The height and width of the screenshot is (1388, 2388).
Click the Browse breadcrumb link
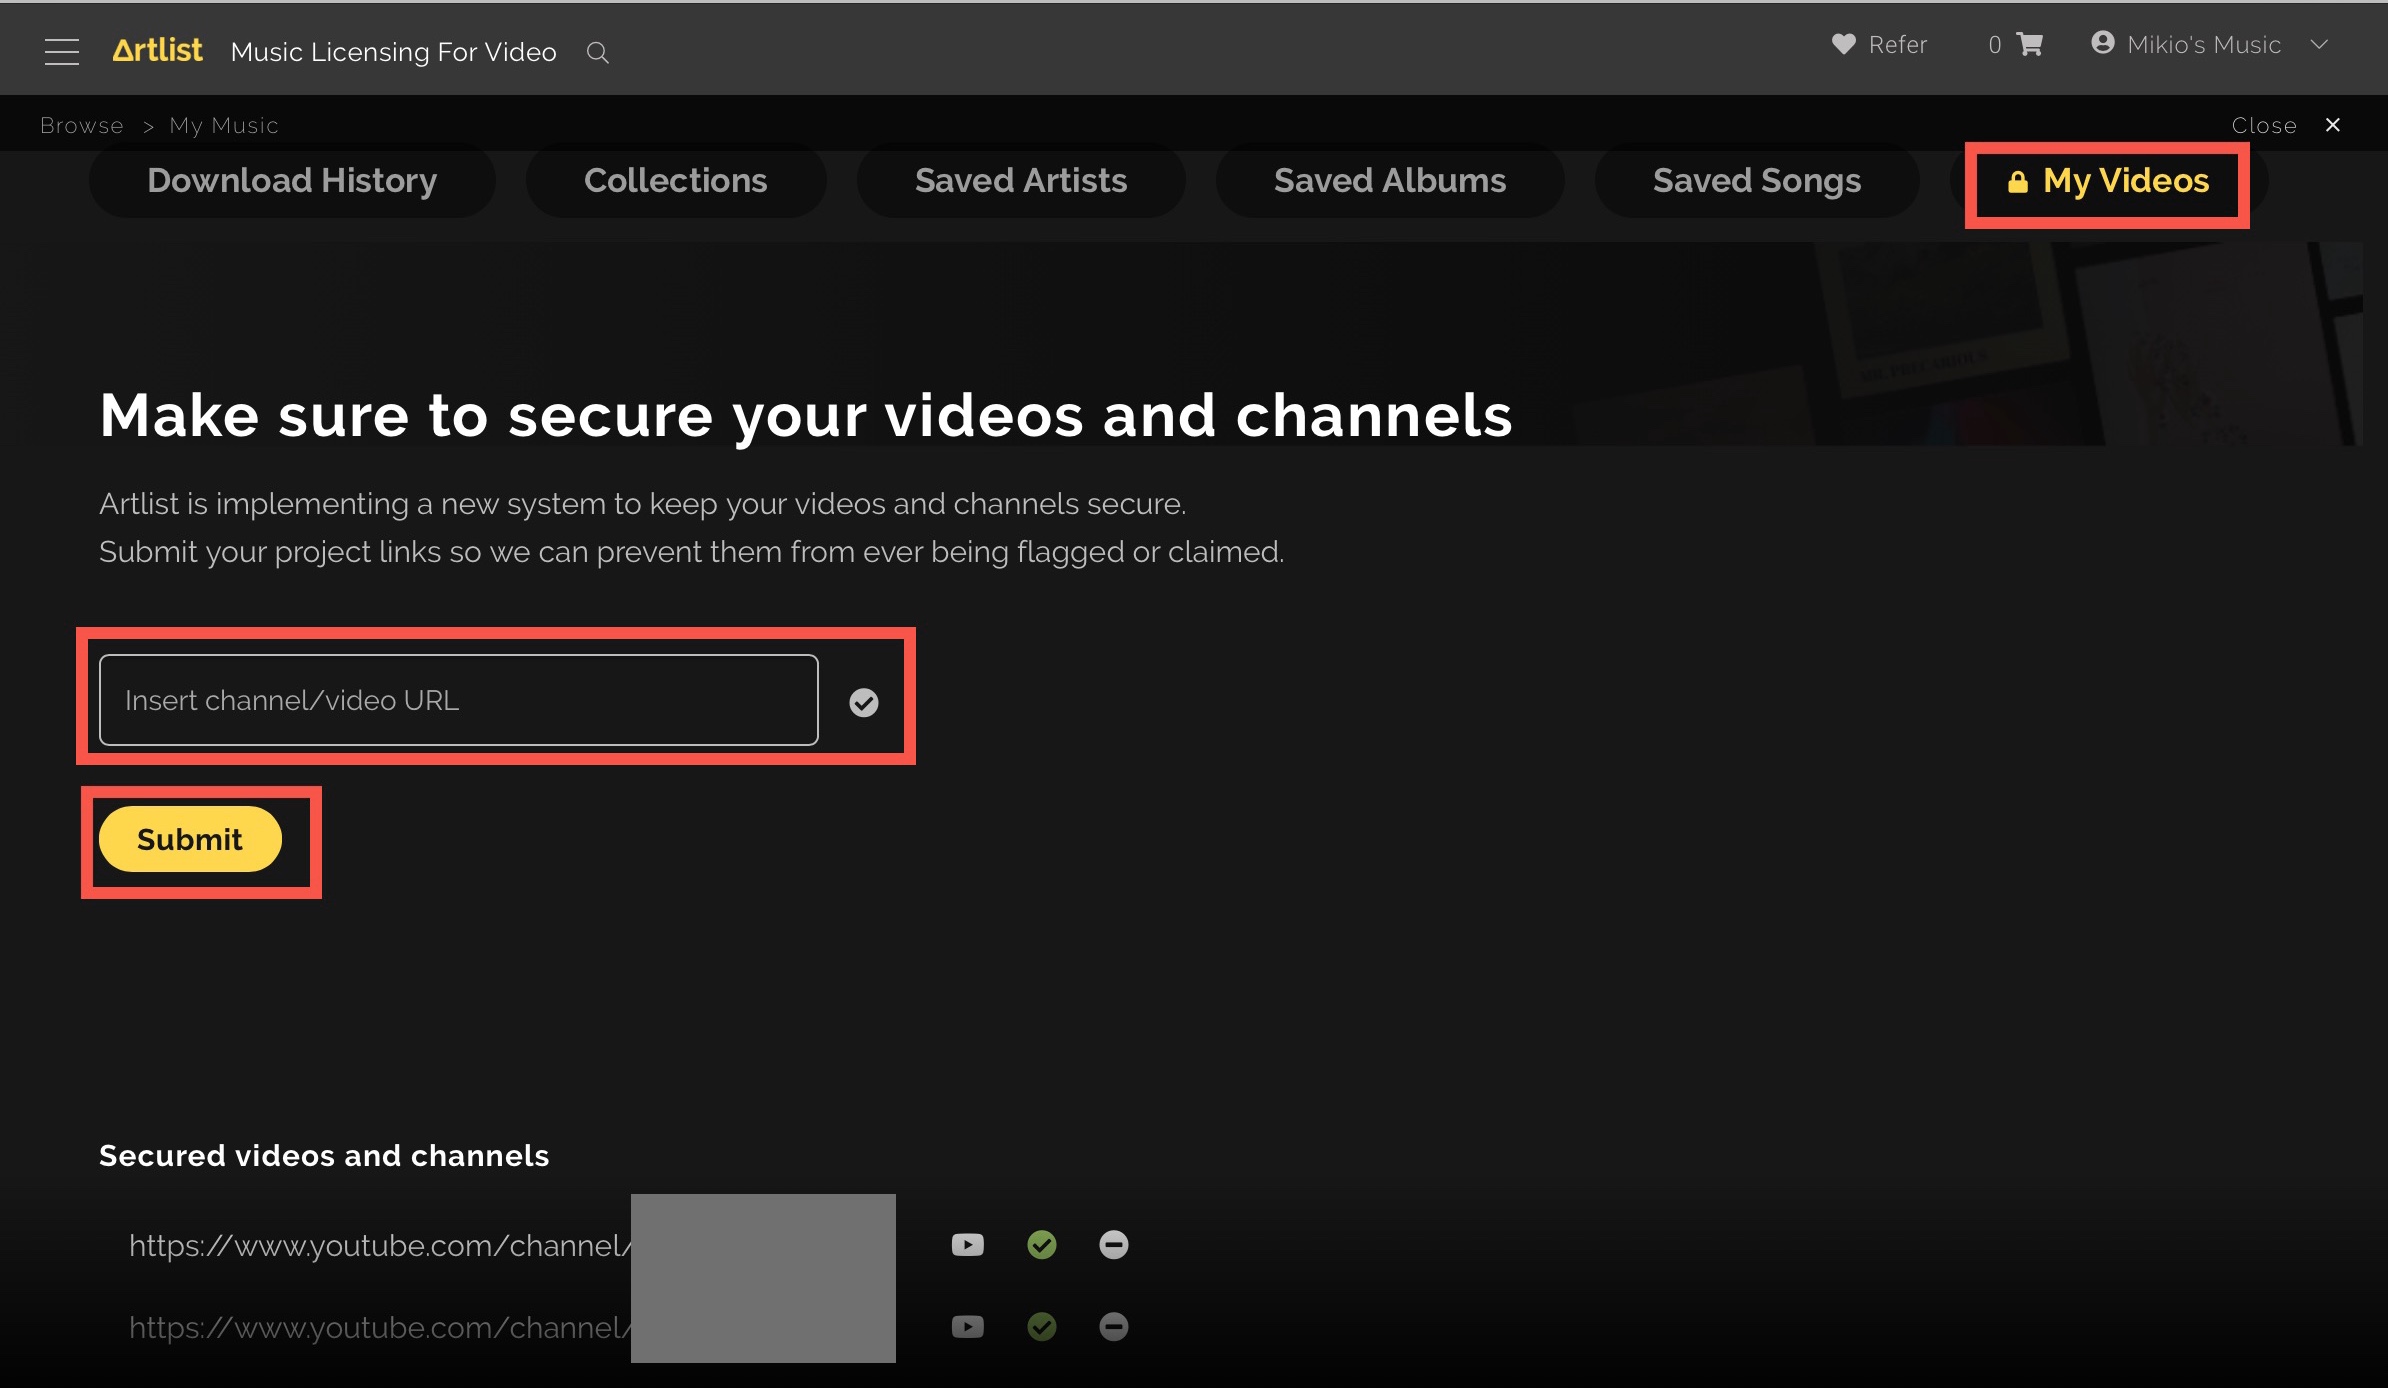pos(82,125)
